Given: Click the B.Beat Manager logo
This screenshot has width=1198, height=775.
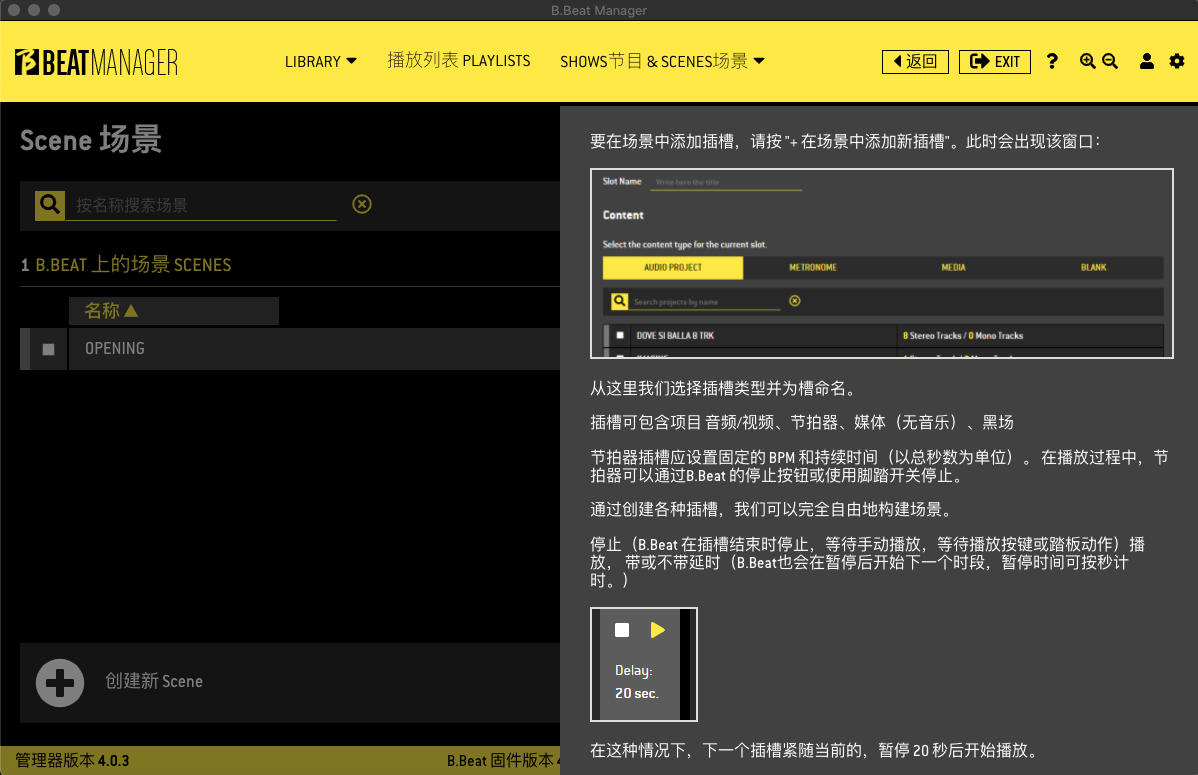Looking at the screenshot, I should [96, 62].
